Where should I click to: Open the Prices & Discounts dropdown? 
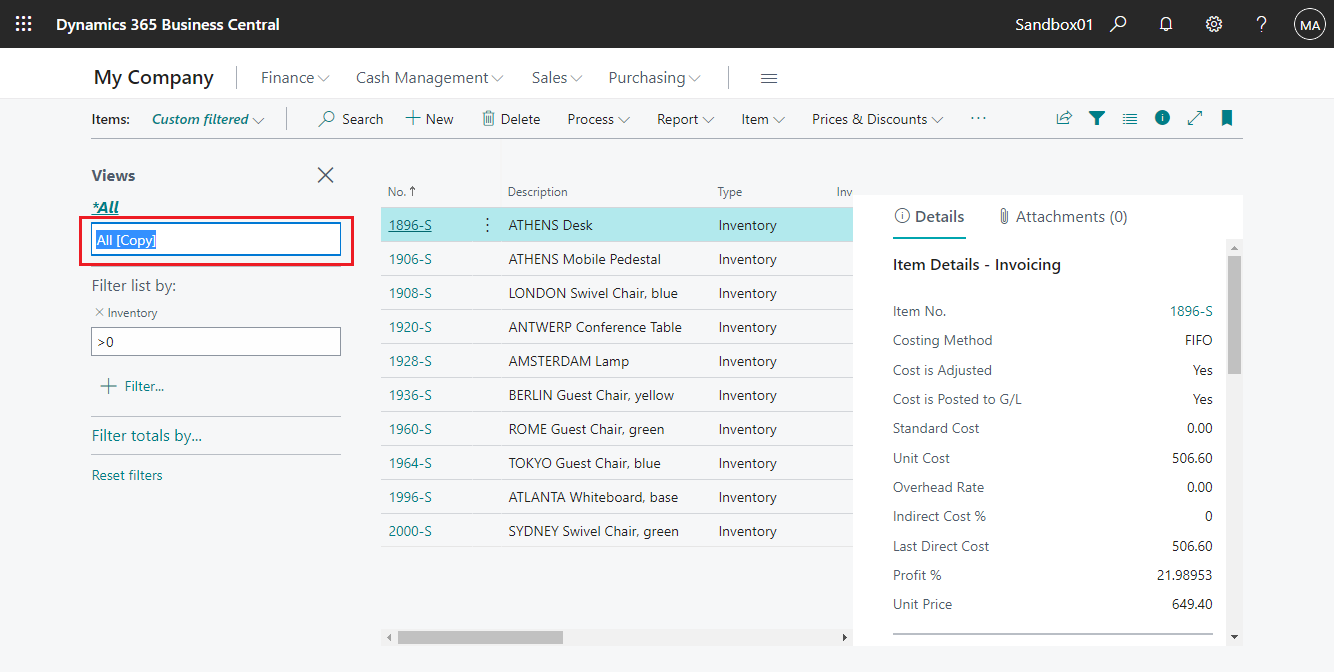click(x=876, y=118)
